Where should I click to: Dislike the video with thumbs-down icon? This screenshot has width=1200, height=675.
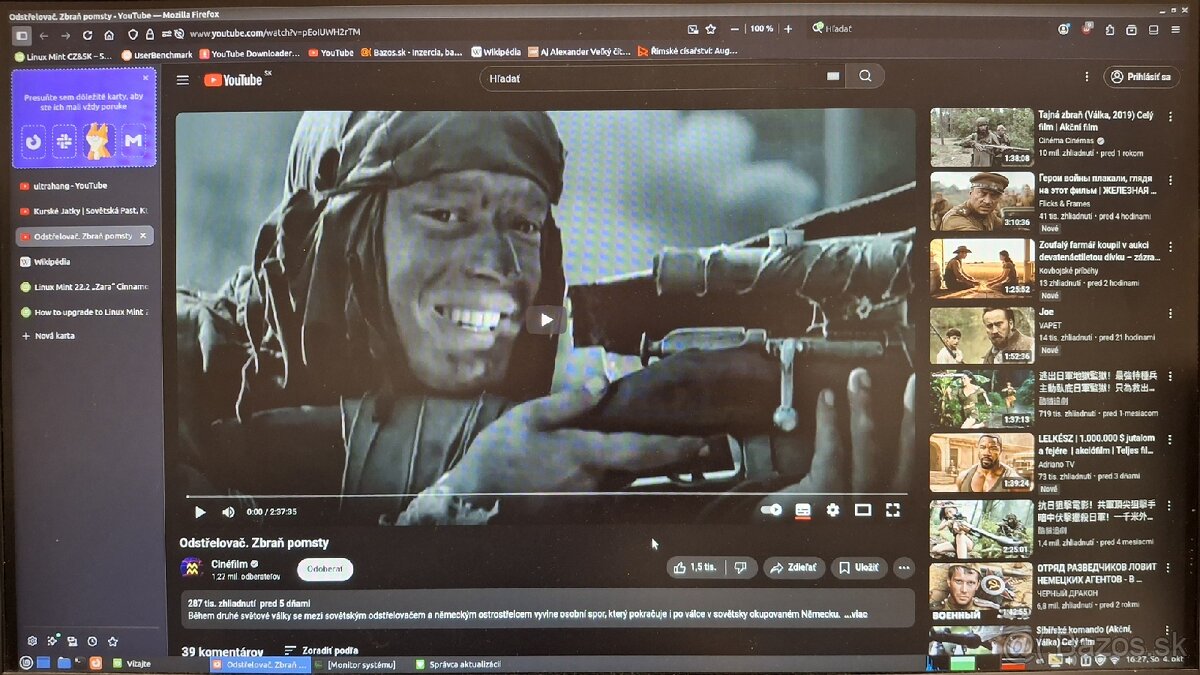[x=740, y=567]
